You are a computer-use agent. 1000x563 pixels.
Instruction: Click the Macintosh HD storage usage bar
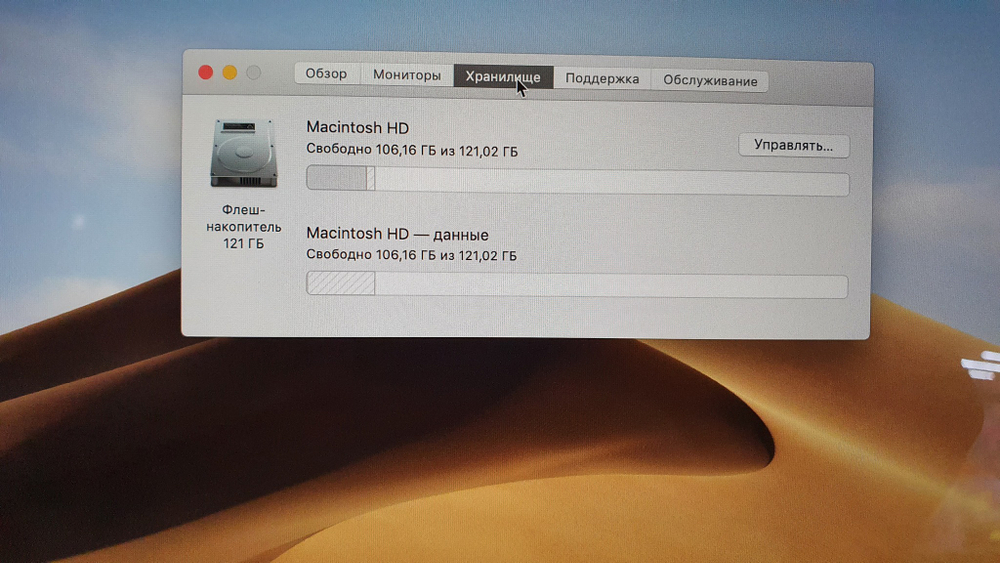point(577,179)
